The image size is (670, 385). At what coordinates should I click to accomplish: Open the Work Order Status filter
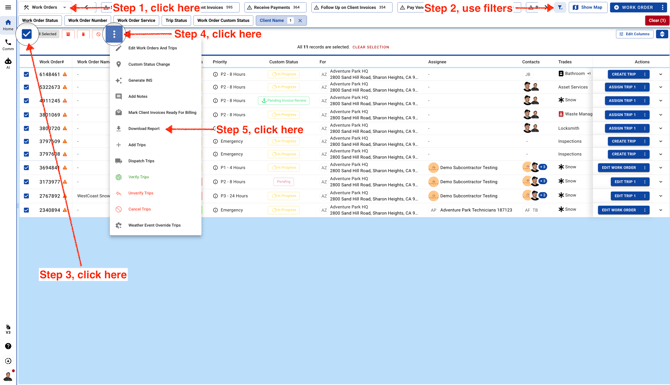coord(40,21)
